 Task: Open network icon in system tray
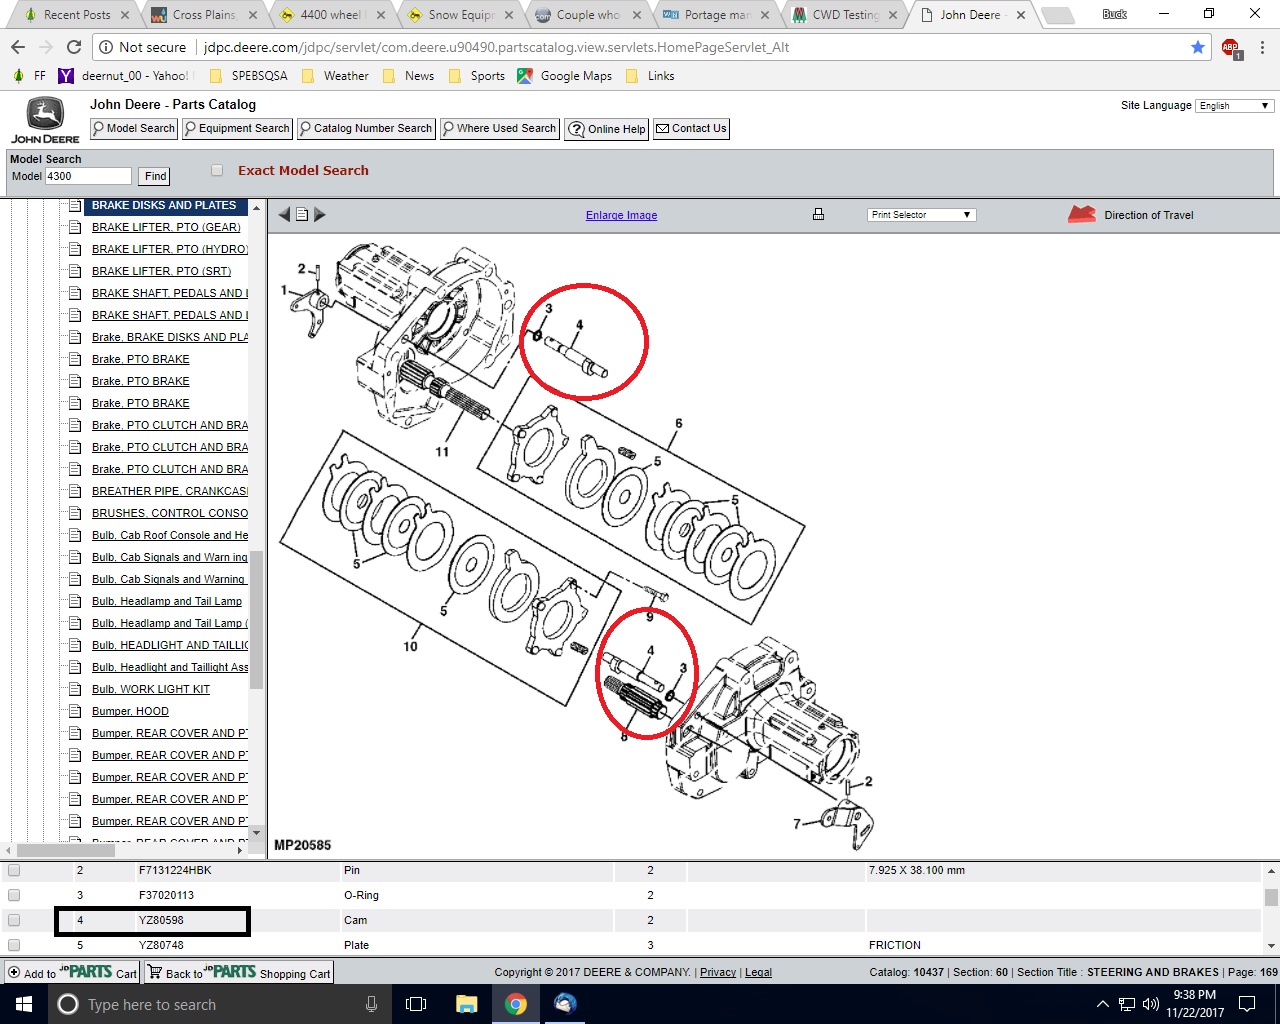1127,1004
